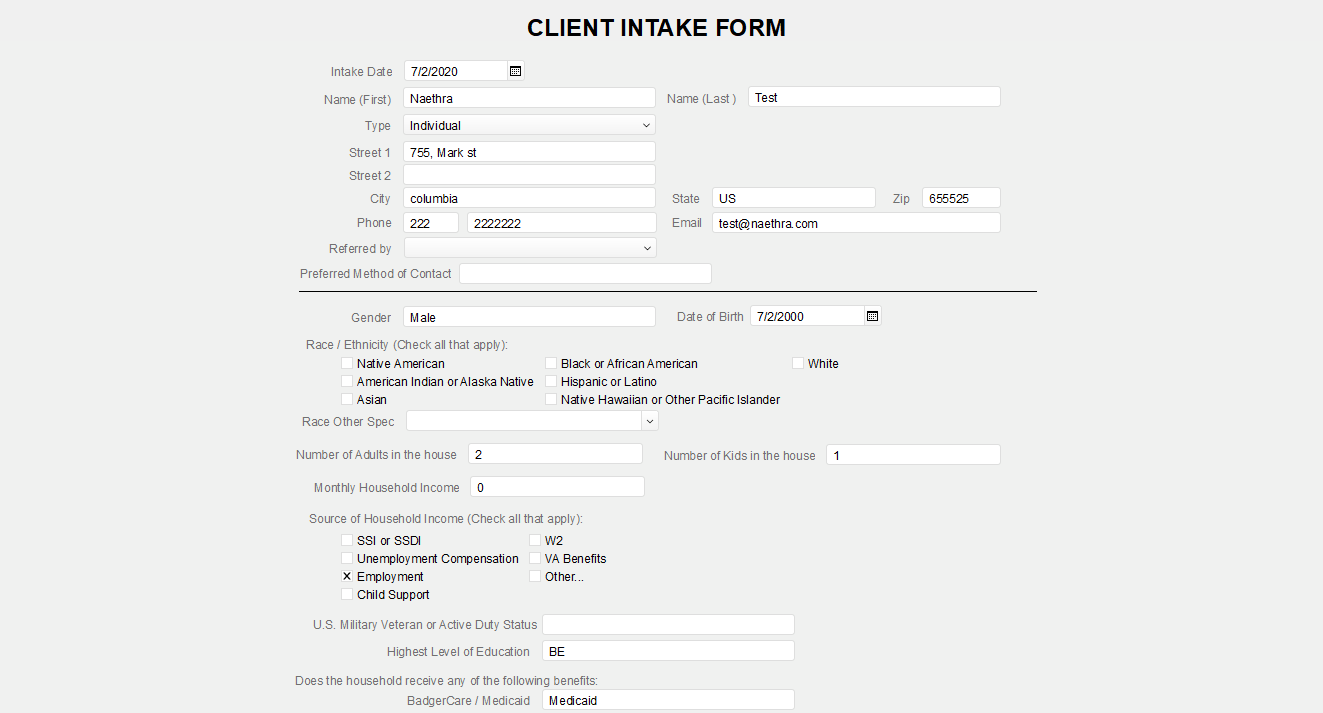This screenshot has height=713, width=1323.
Task: Click the Zip field showing 655525
Action: pyautogui.click(x=961, y=198)
